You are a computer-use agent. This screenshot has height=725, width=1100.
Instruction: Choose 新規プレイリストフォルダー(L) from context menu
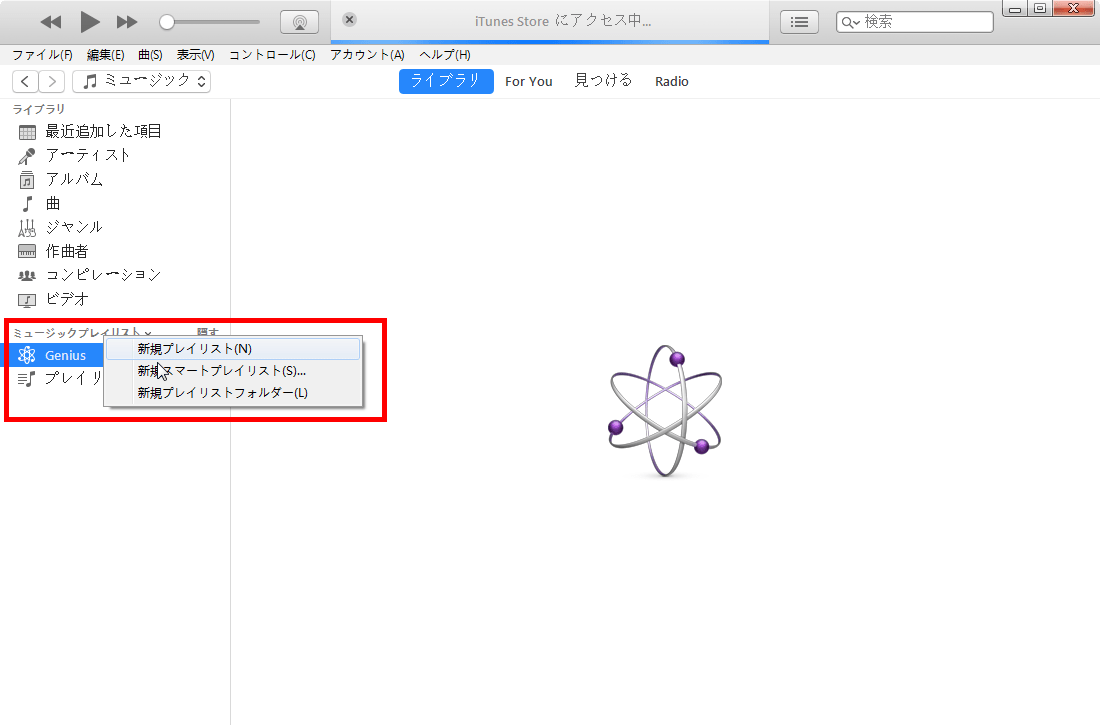click(x=233, y=393)
